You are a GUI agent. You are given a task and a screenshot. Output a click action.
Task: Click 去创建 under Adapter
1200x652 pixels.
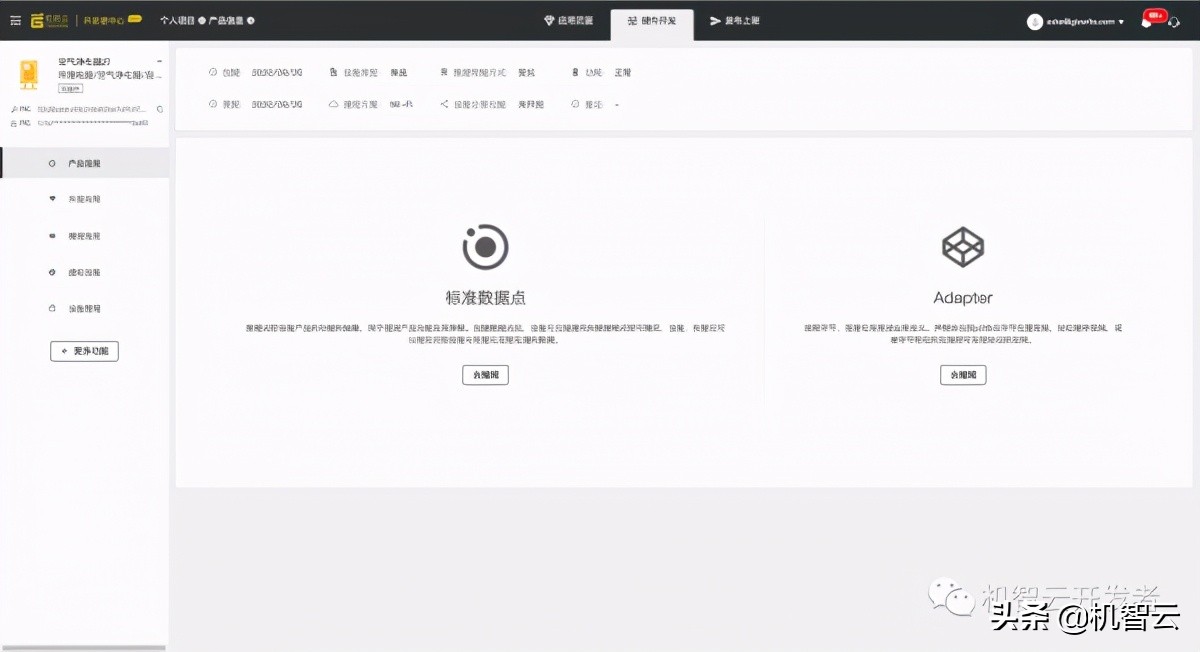(963, 374)
